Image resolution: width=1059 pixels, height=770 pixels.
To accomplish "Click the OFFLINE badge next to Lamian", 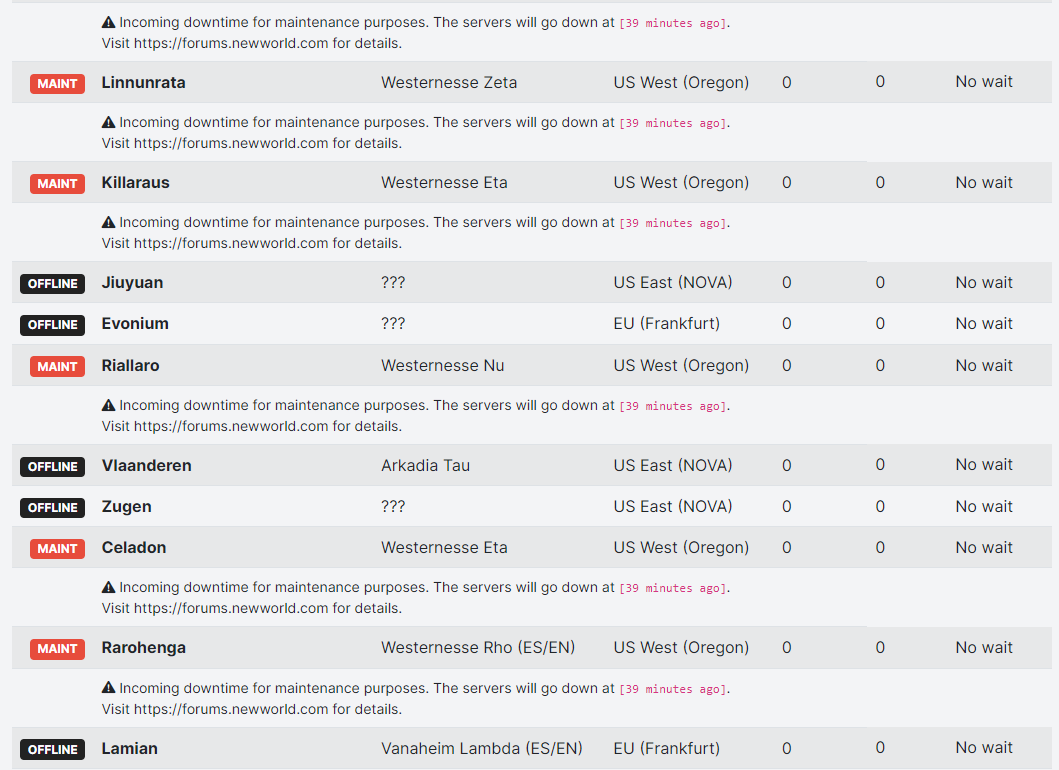I will [x=53, y=750].
